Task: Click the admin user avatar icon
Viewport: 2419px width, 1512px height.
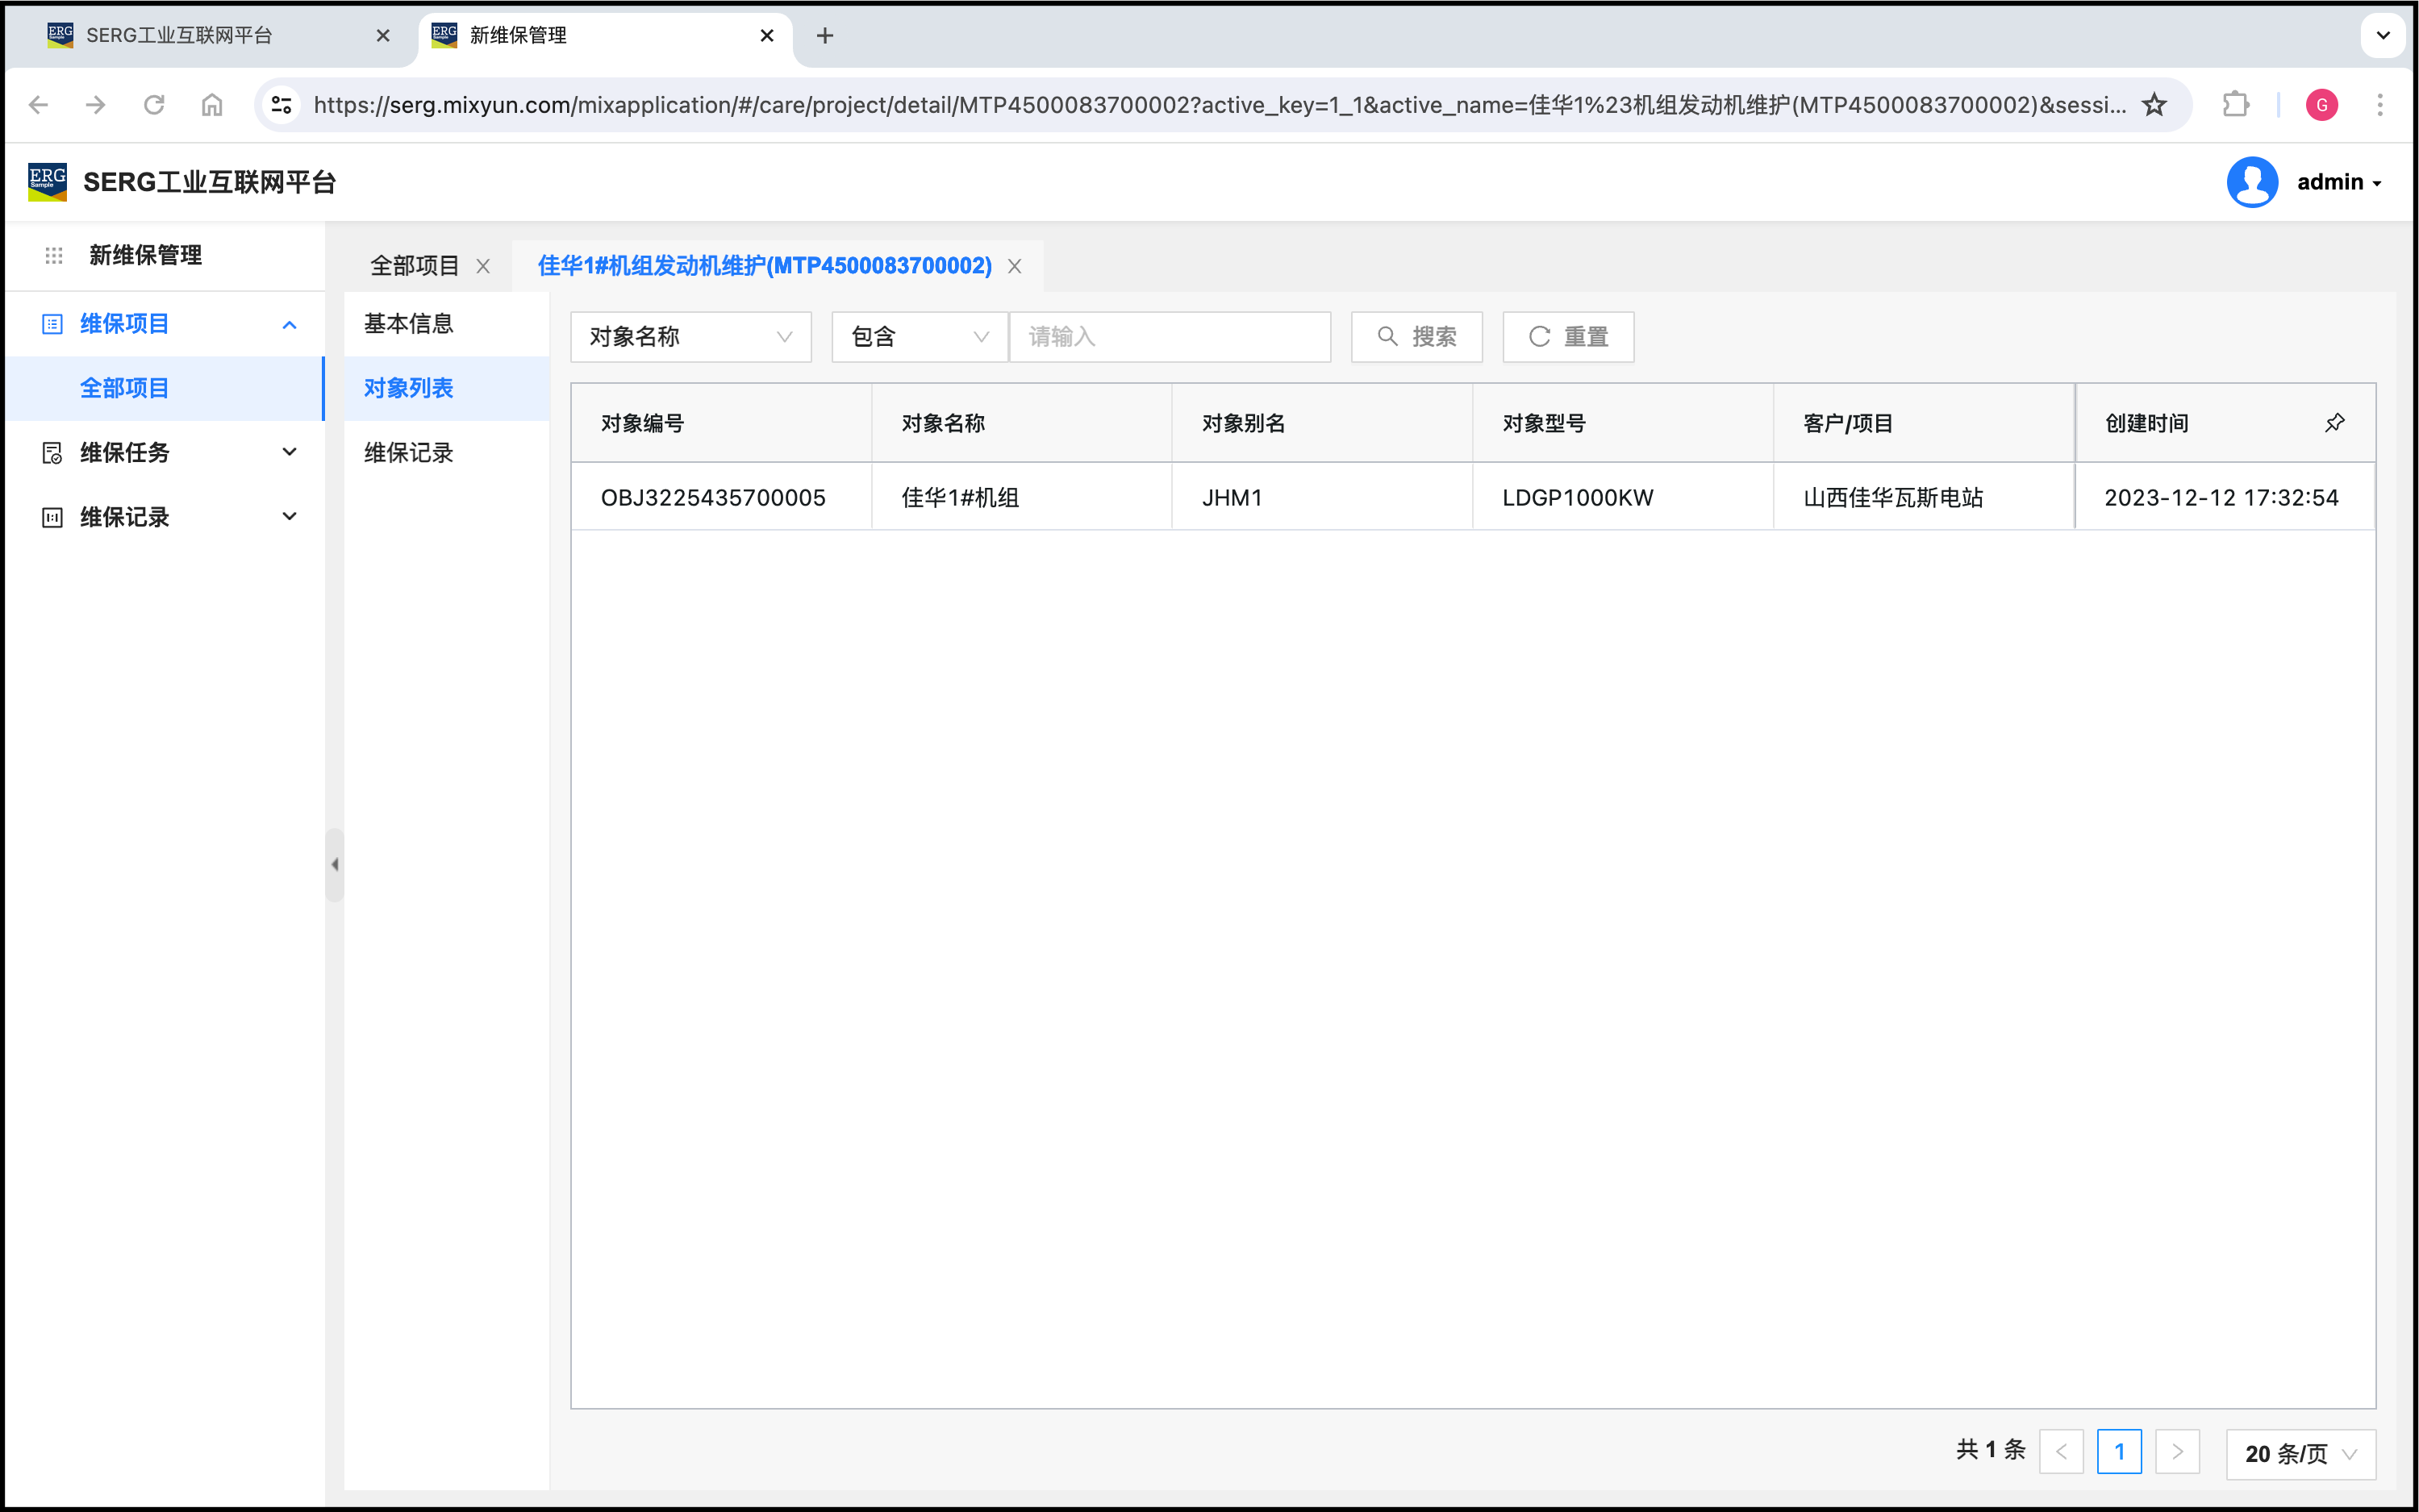Action: pos(2251,182)
